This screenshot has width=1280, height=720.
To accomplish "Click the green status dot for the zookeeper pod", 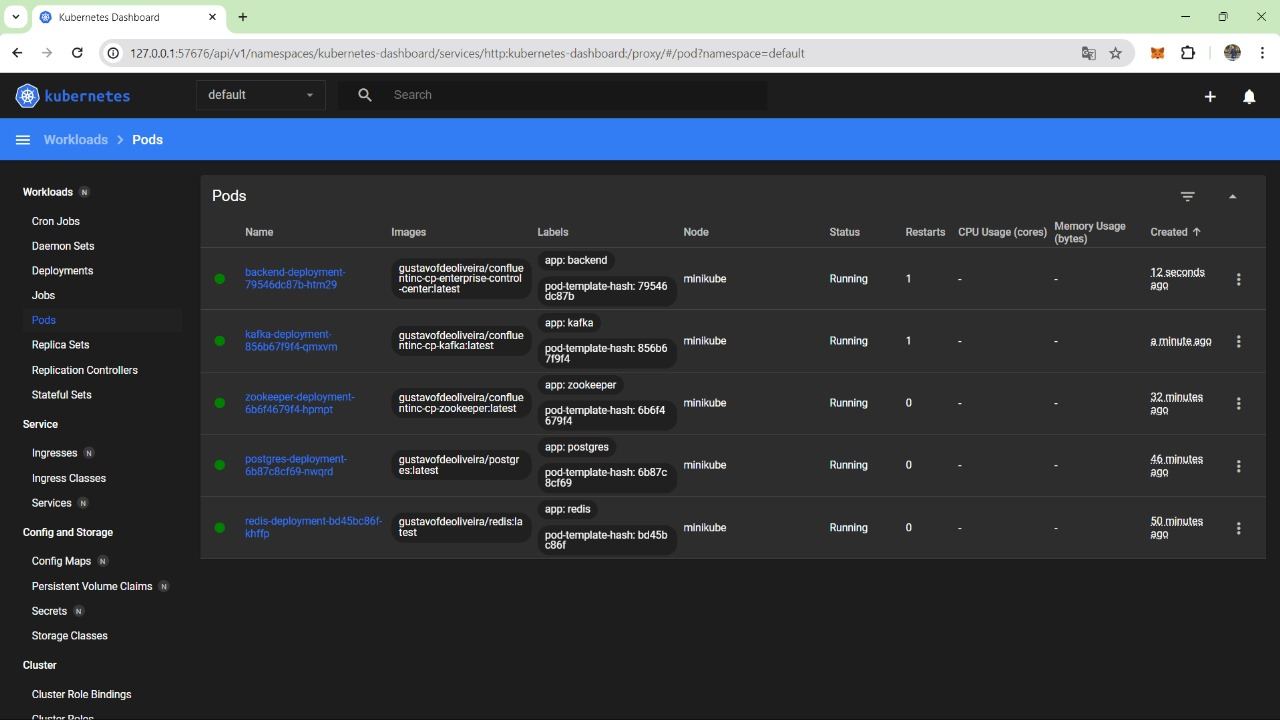I will point(220,403).
